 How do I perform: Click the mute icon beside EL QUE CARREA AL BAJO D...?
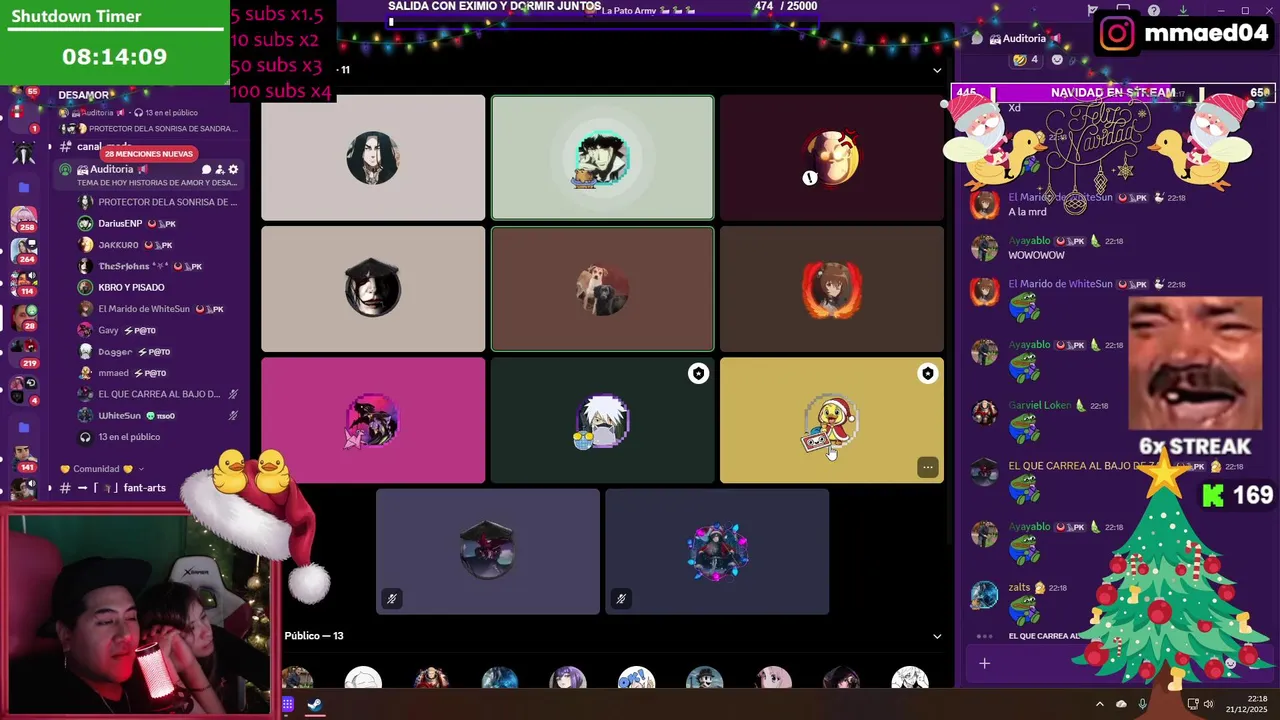coord(233,394)
